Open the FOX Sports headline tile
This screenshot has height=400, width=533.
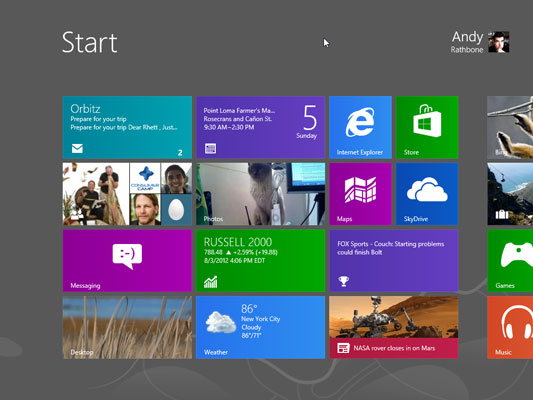point(394,261)
